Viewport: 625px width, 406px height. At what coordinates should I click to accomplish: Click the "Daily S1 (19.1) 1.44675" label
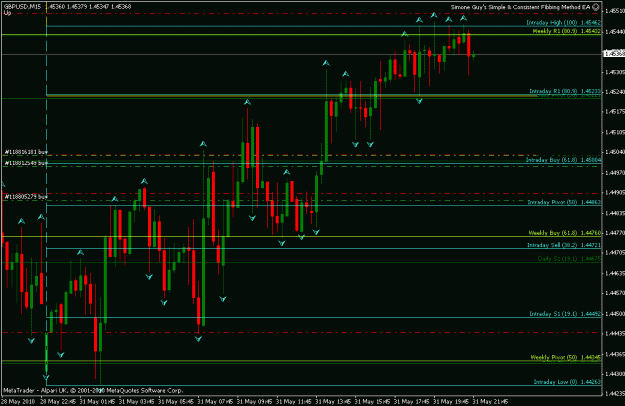tap(569, 259)
